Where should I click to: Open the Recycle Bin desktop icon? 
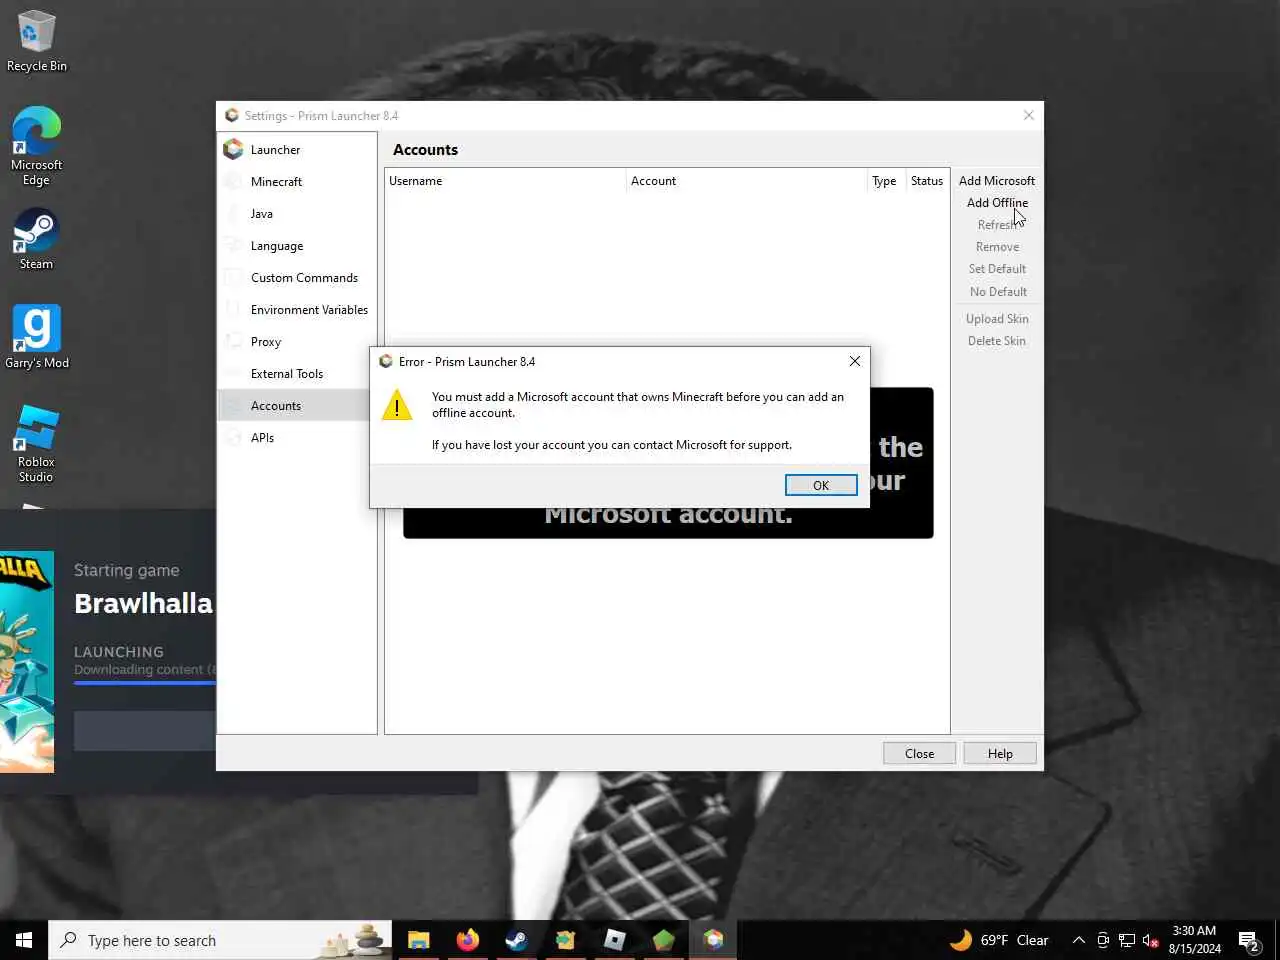pyautogui.click(x=37, y=41)
